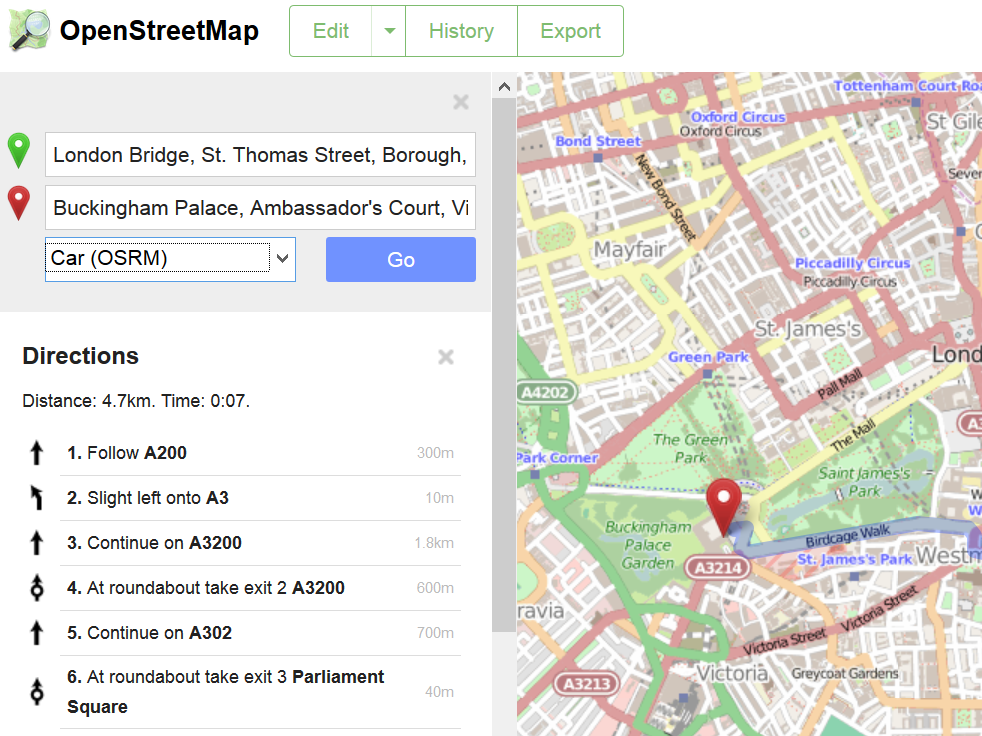This screenshot has height=736, width=982.
Task: Click the New Bond Street label
Action: pyautogui.click(x=666, y=197)
